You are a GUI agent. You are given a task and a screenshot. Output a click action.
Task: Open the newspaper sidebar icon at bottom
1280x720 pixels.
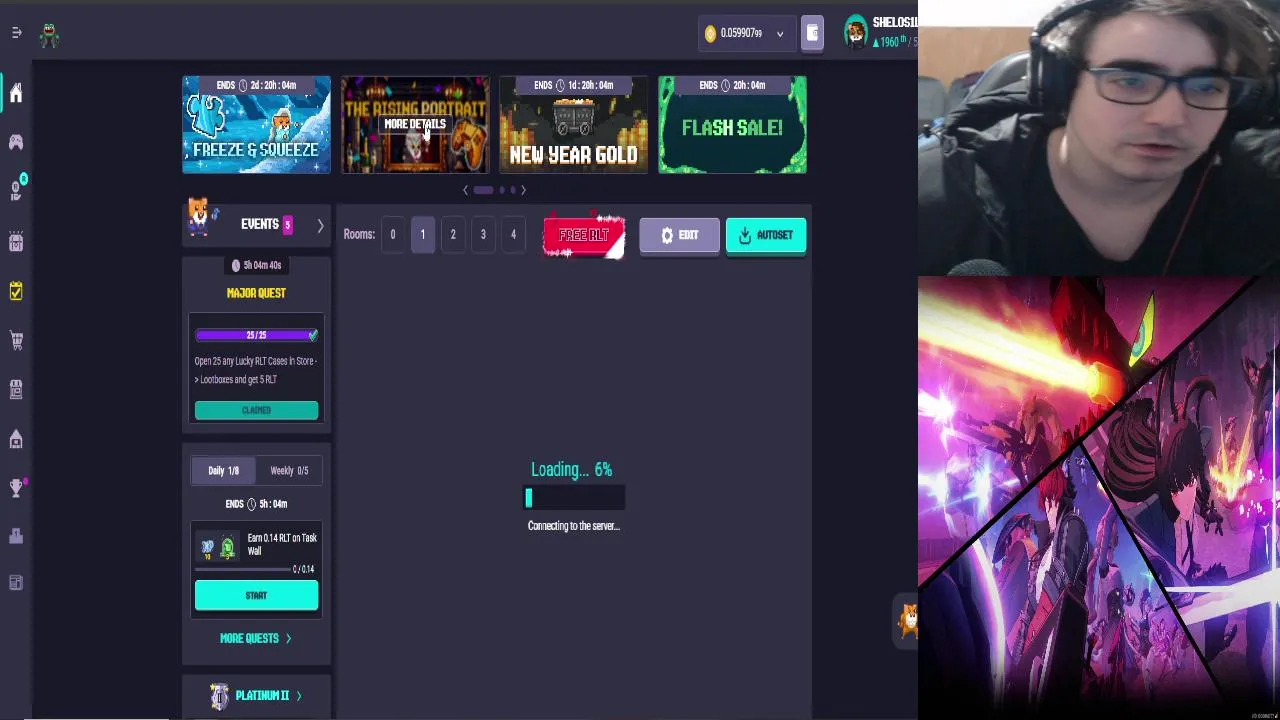(16, 583)
